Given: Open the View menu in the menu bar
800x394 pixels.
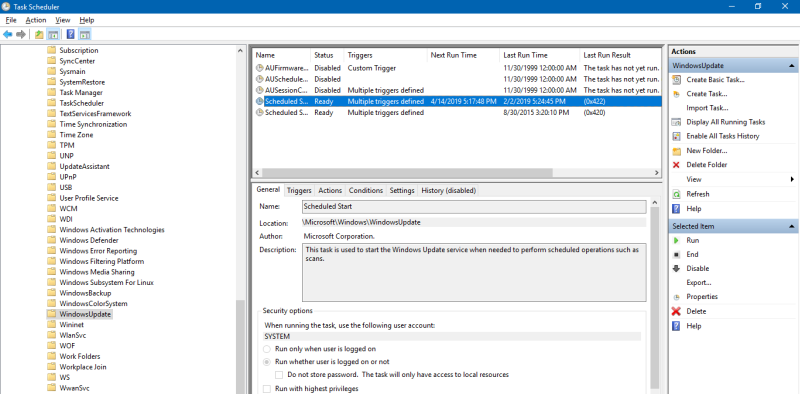Looking at the screenshot, I should tap(63, 20).
